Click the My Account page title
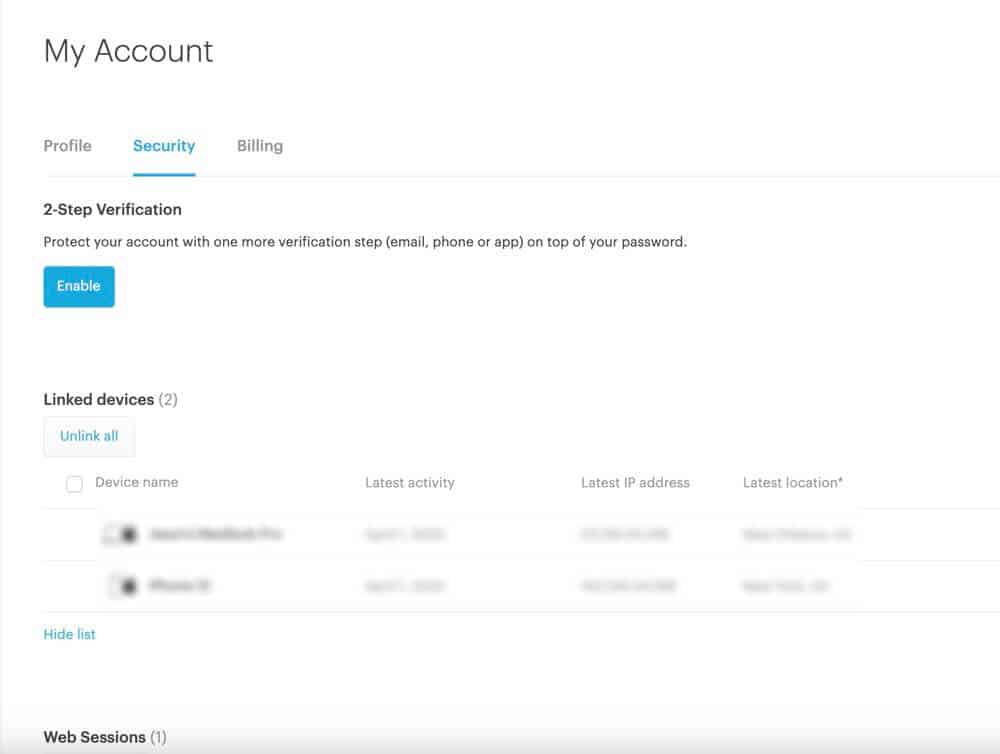The width and height of the screenshot is (1000, 754). point(128,51)
